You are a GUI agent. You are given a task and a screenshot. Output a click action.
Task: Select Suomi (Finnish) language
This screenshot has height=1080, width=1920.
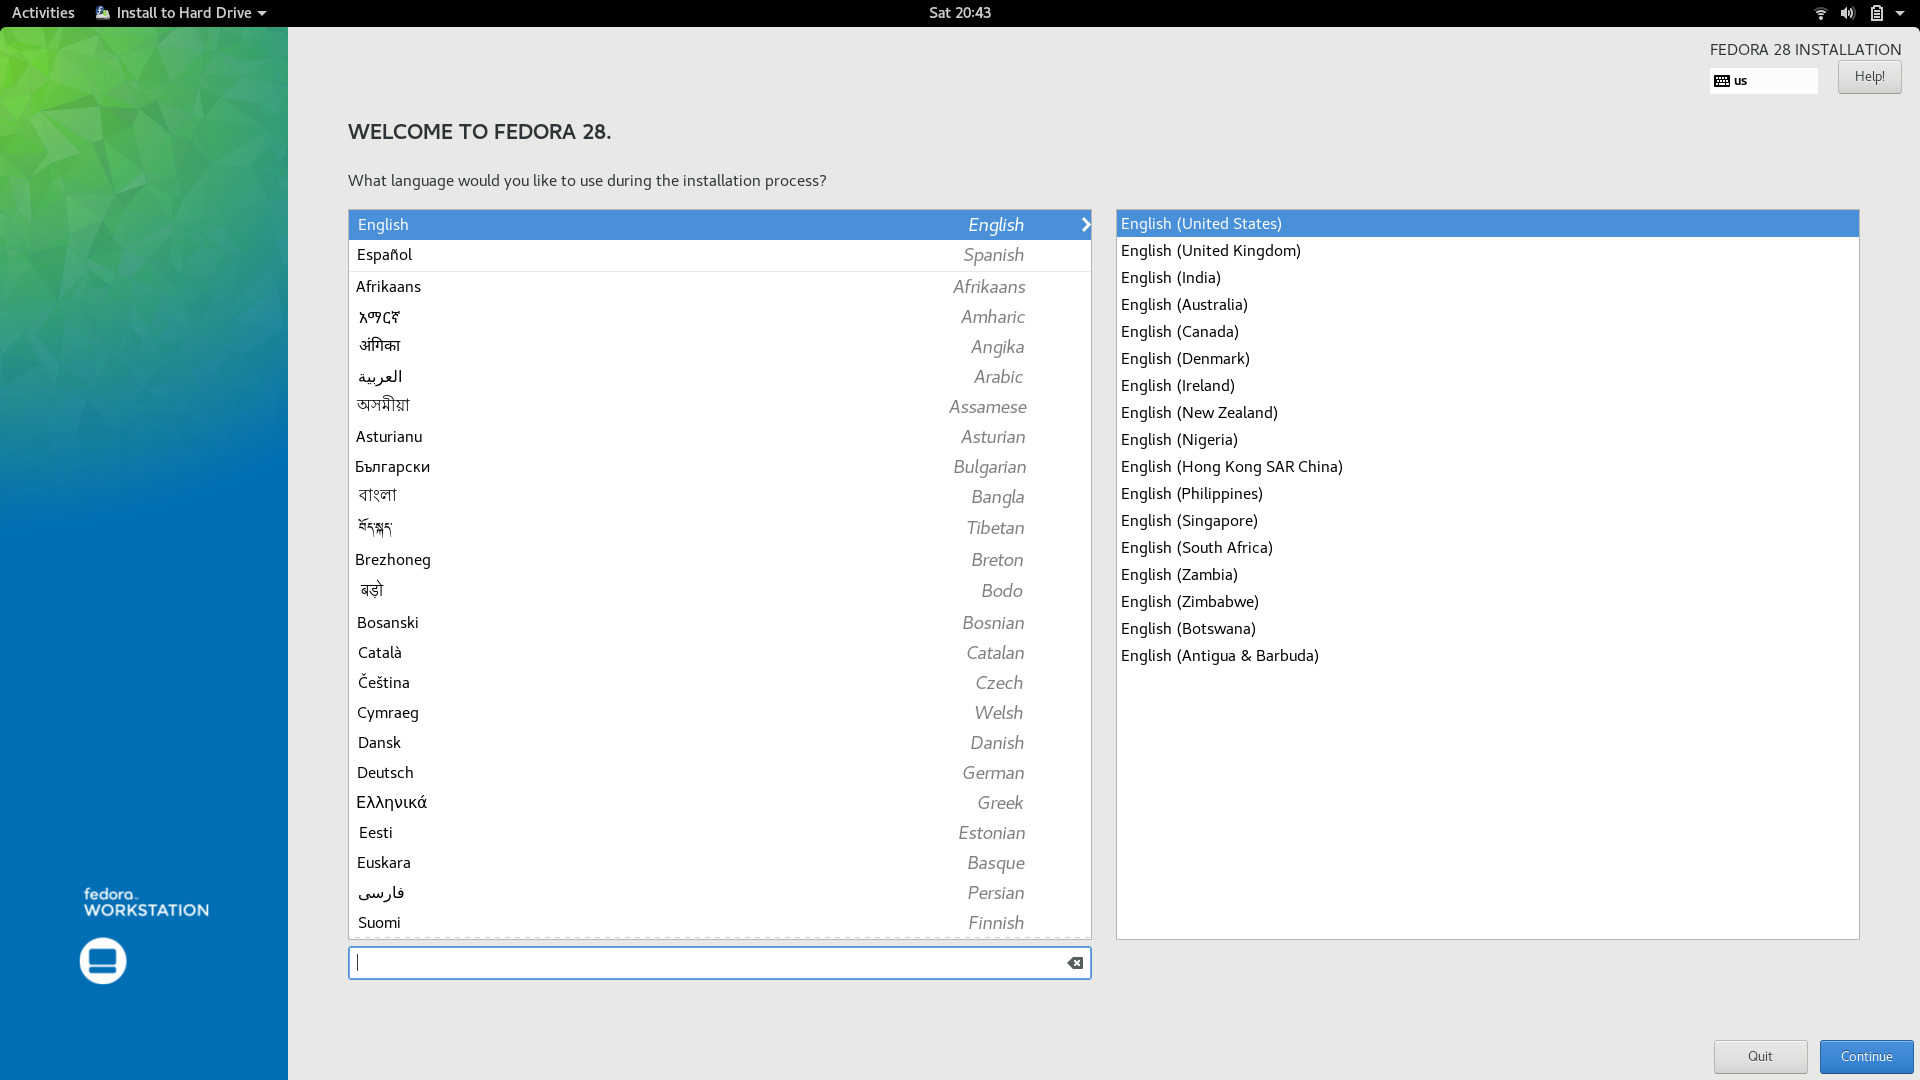pos(719,923)
